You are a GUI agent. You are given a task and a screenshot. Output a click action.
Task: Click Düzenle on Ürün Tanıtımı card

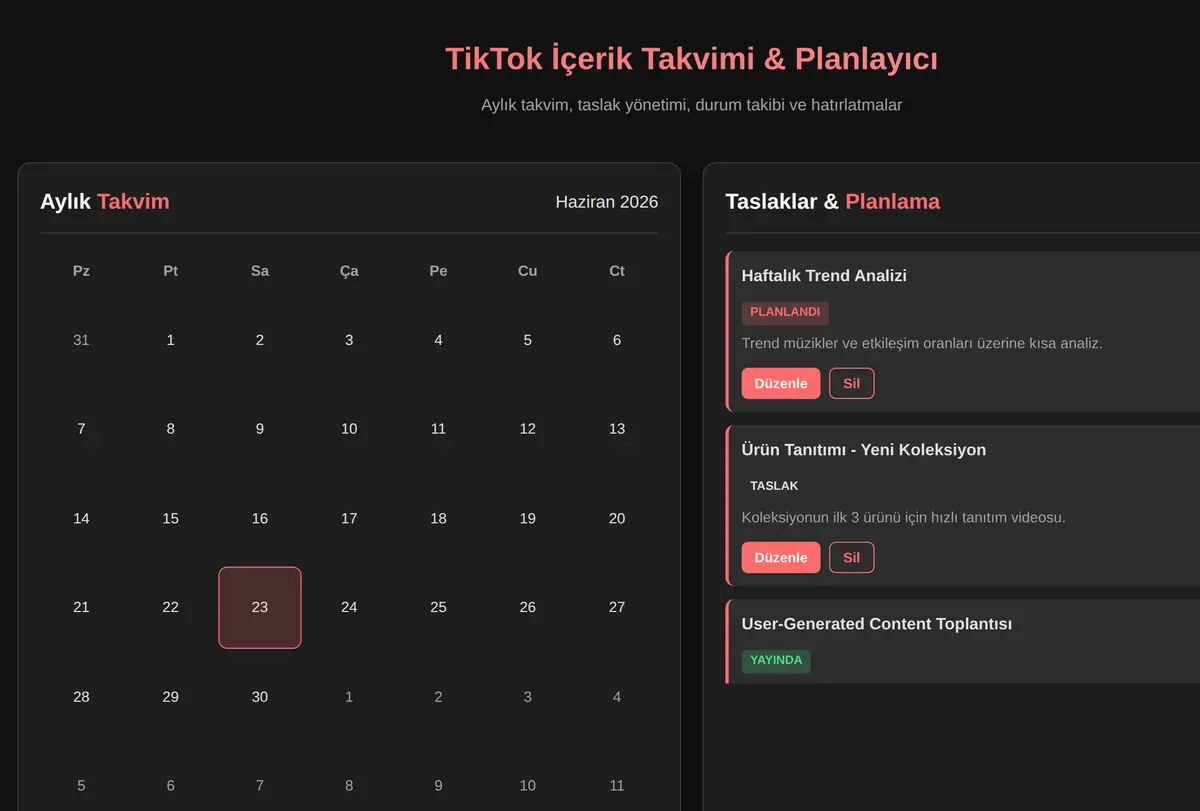[781, 557]
